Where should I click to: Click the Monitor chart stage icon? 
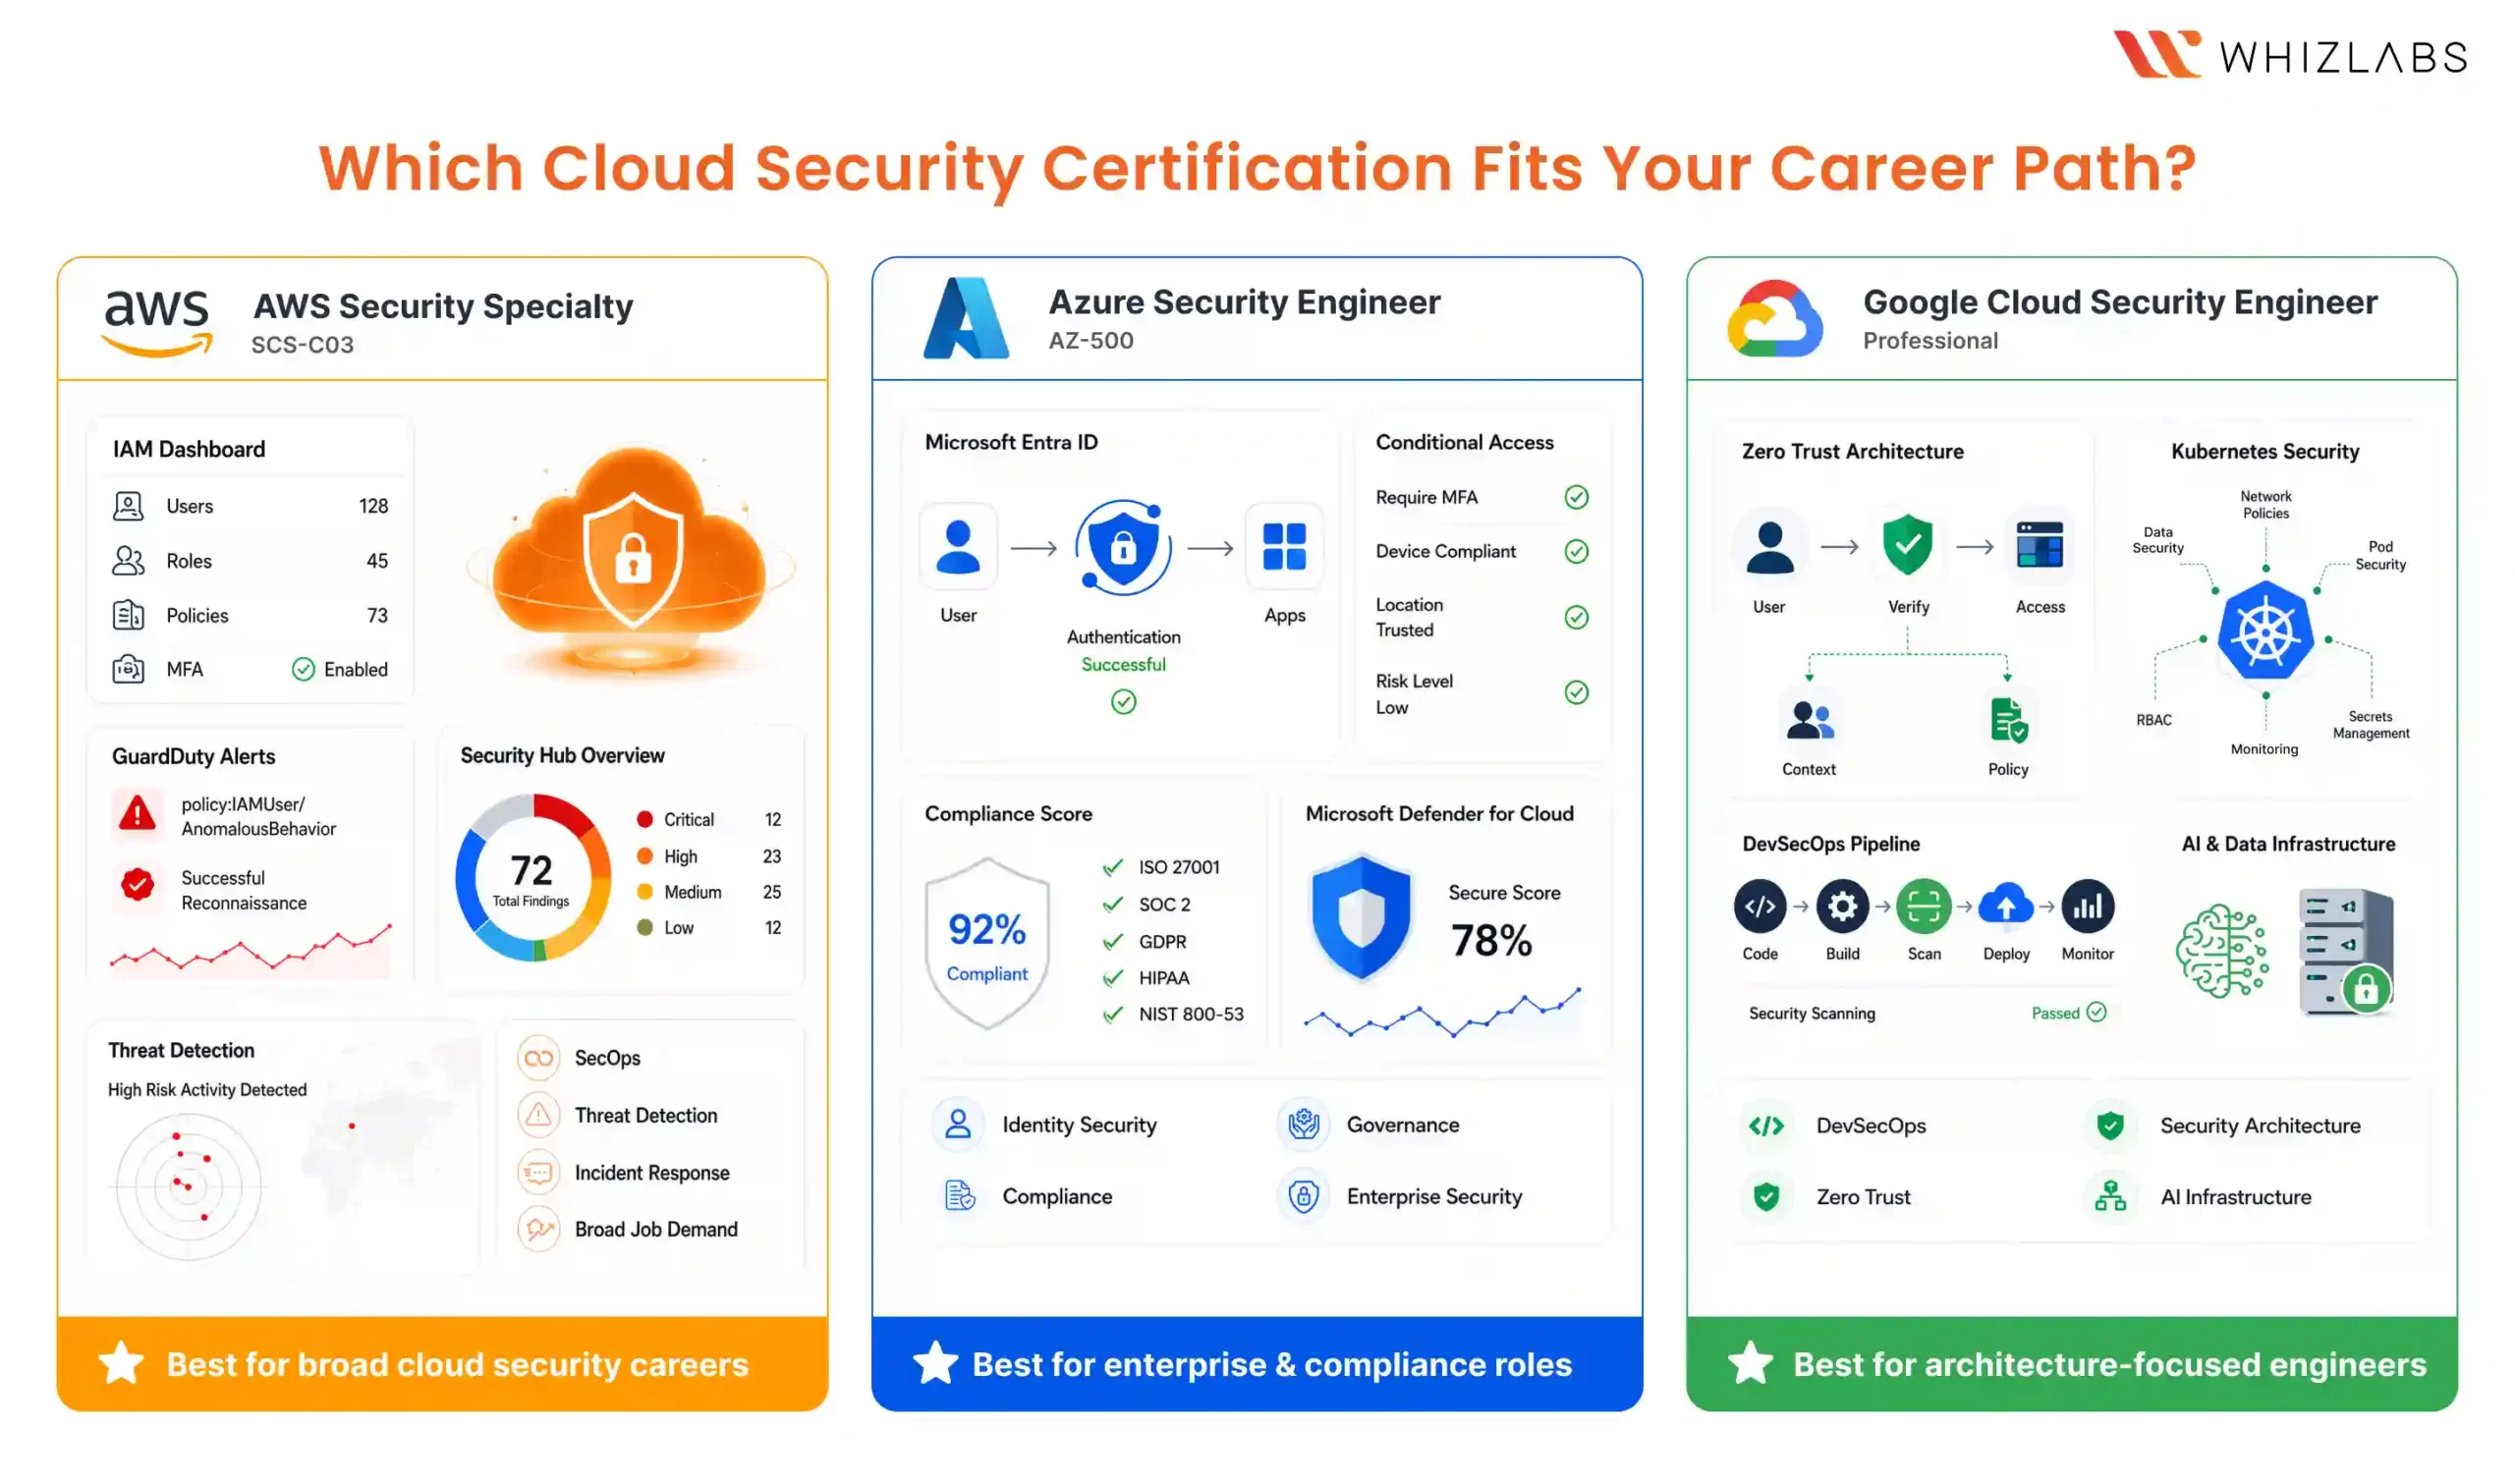click(x=2087, y=906)
